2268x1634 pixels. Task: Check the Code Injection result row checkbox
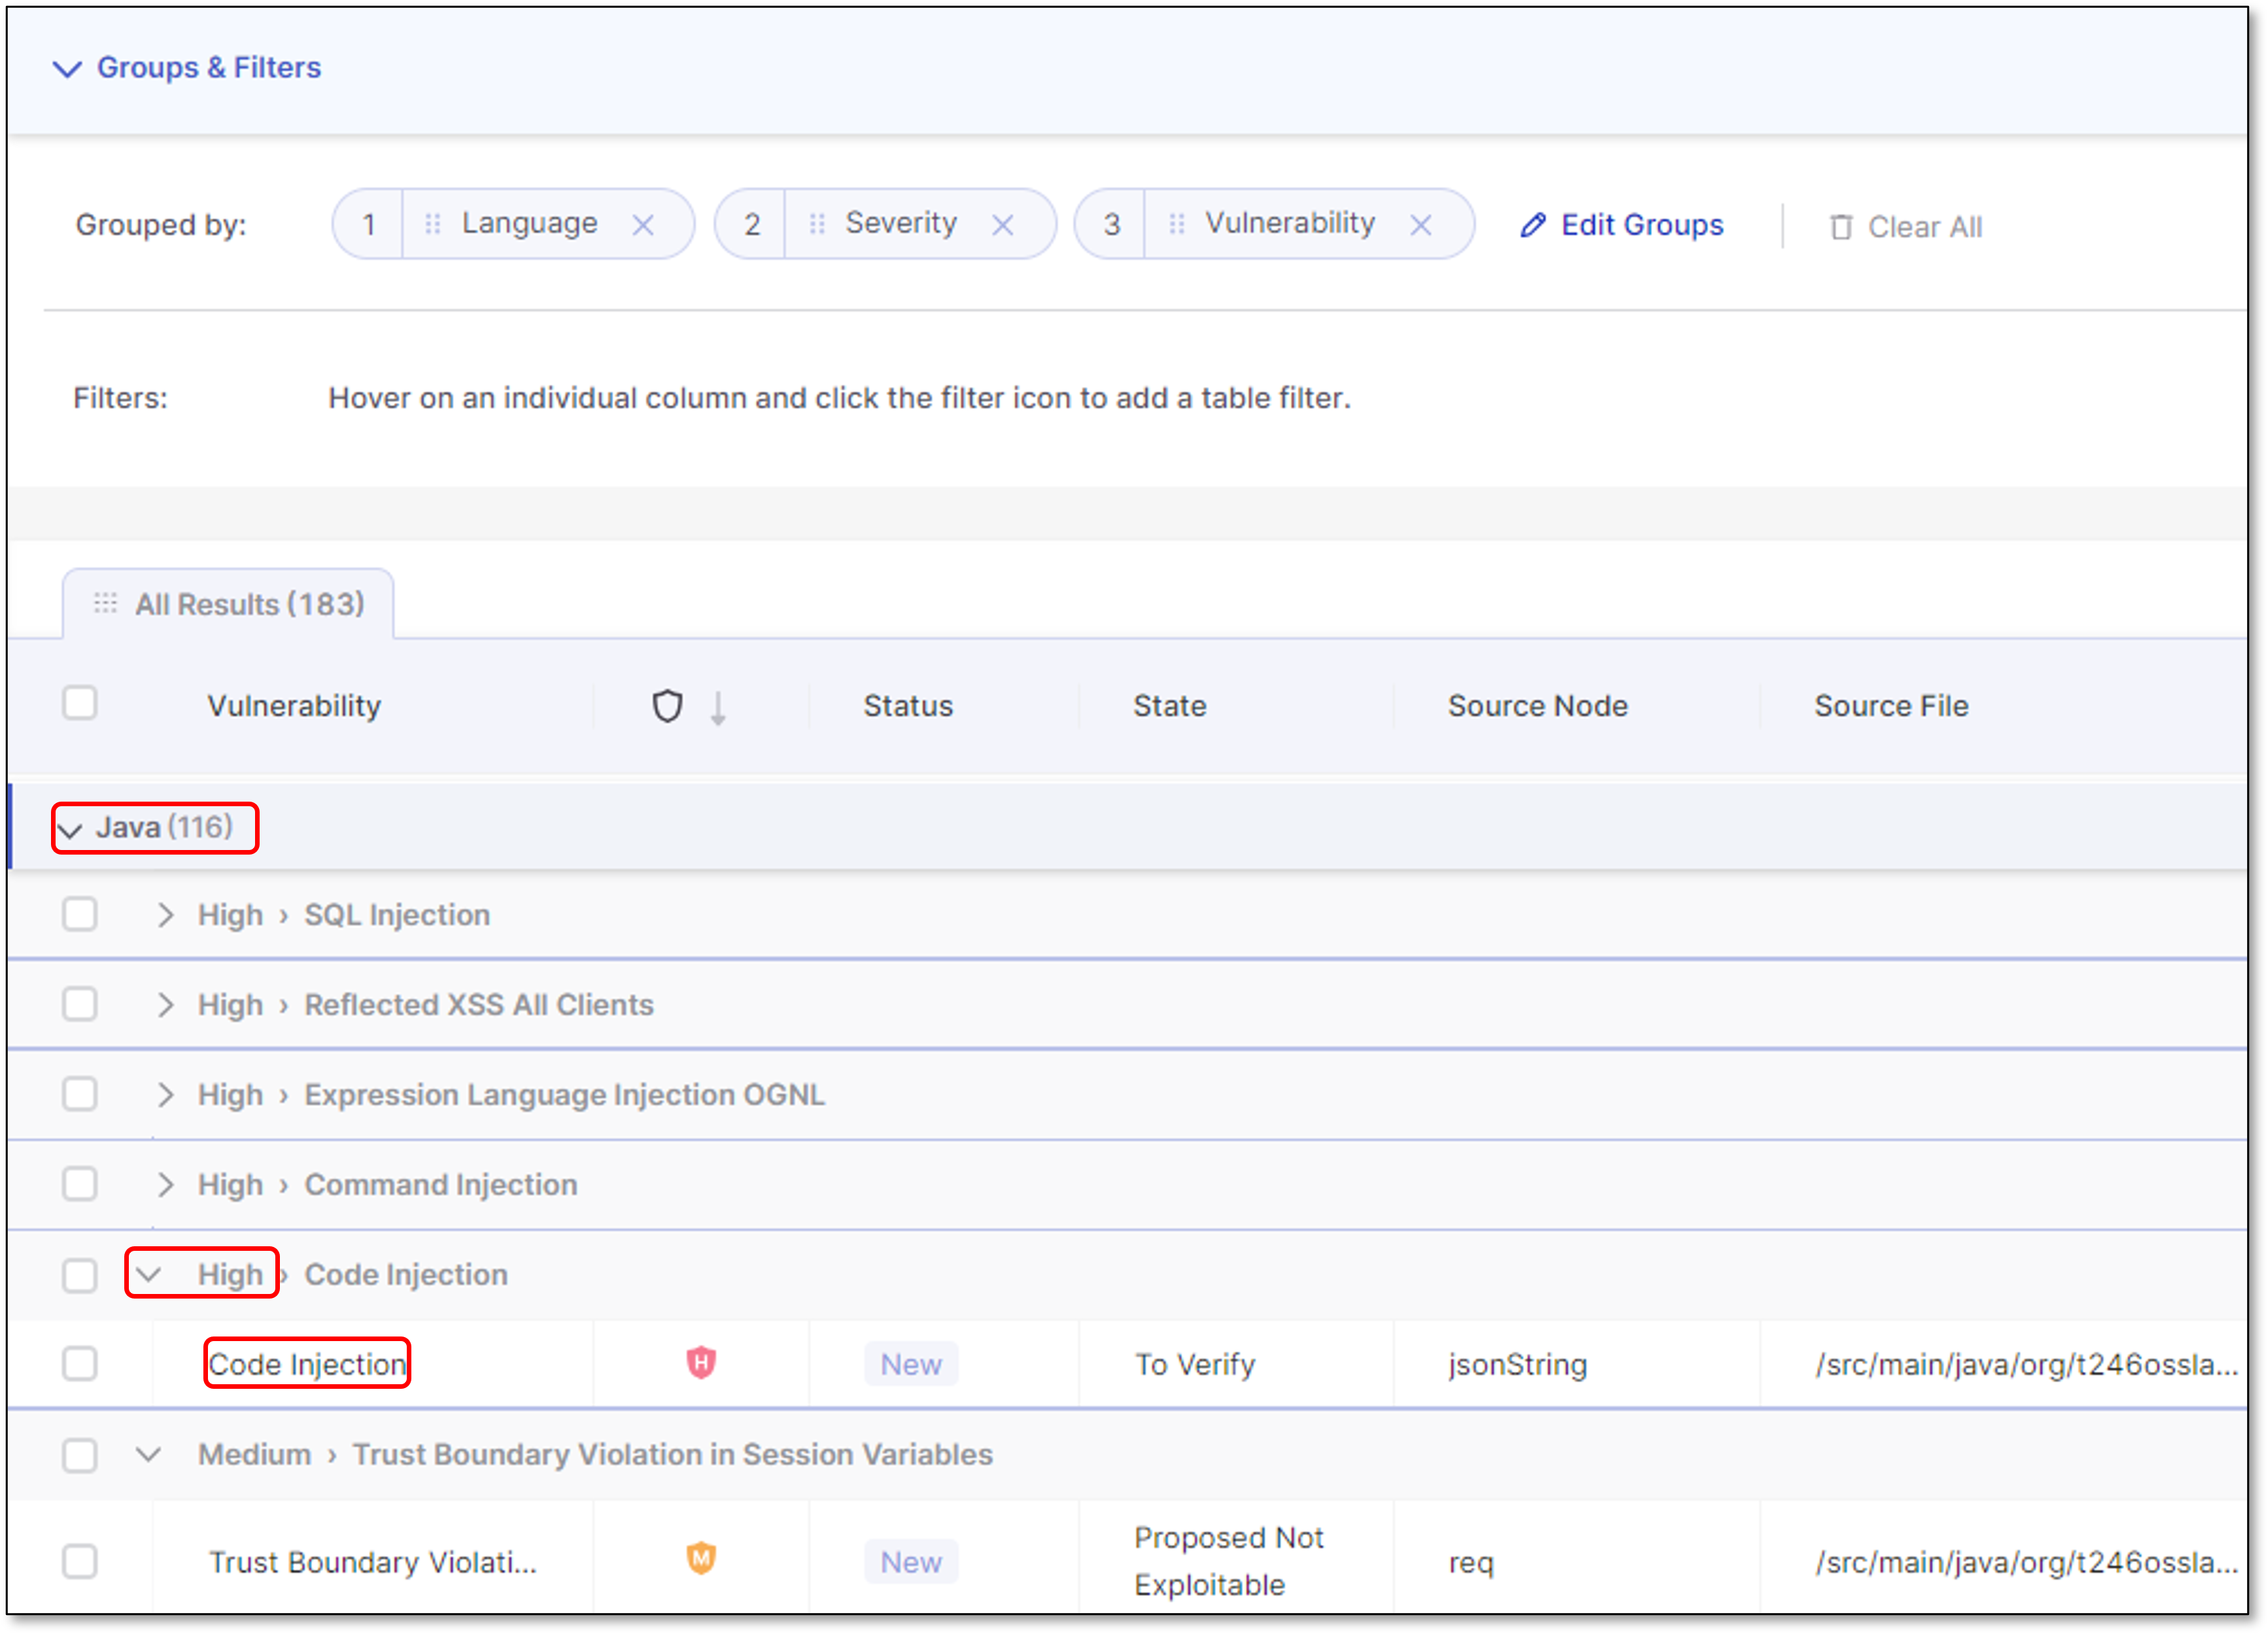[80, 1363]
